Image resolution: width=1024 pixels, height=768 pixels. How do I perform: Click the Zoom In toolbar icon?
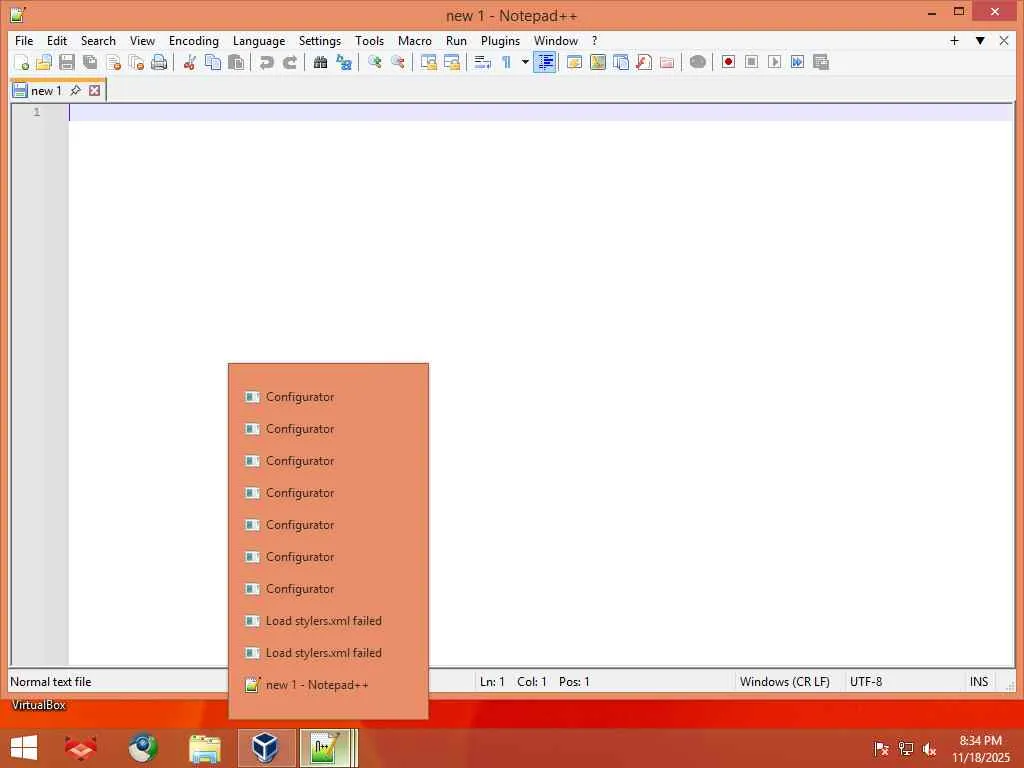[x=374, y=62]
